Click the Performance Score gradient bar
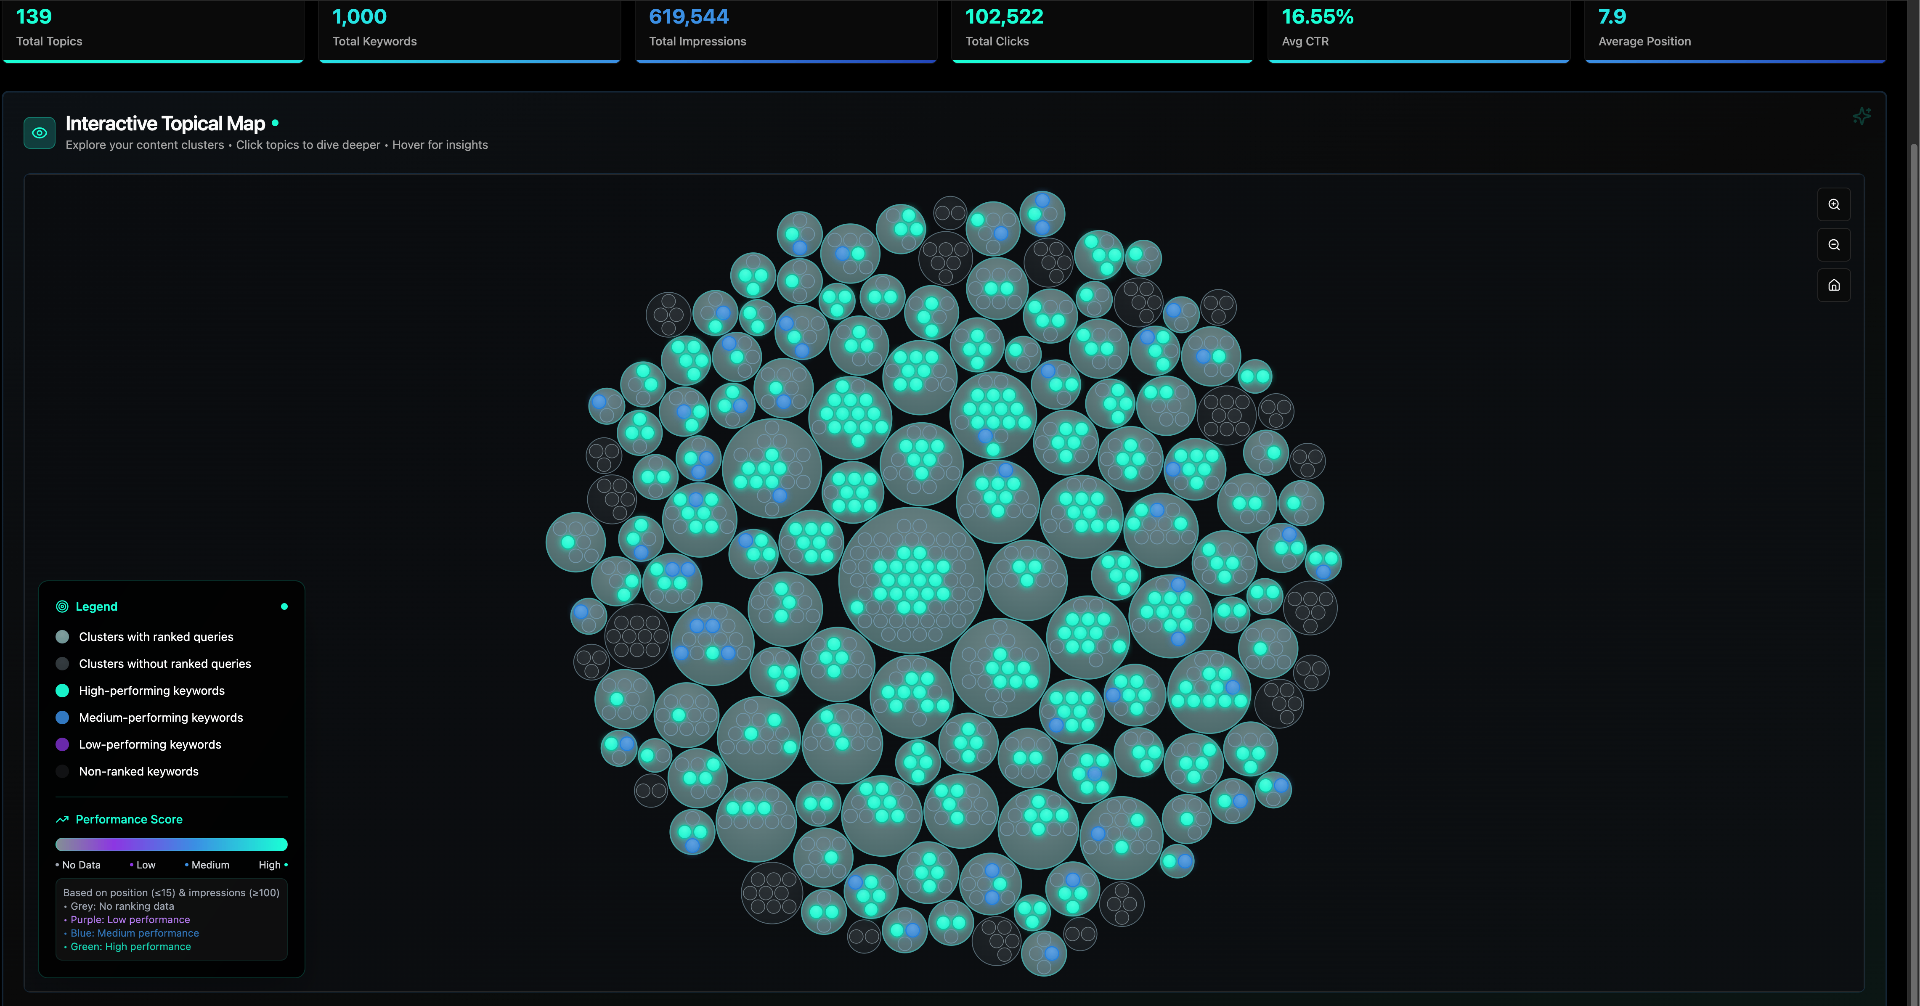1920x1006 pixels. coord(171,845)
